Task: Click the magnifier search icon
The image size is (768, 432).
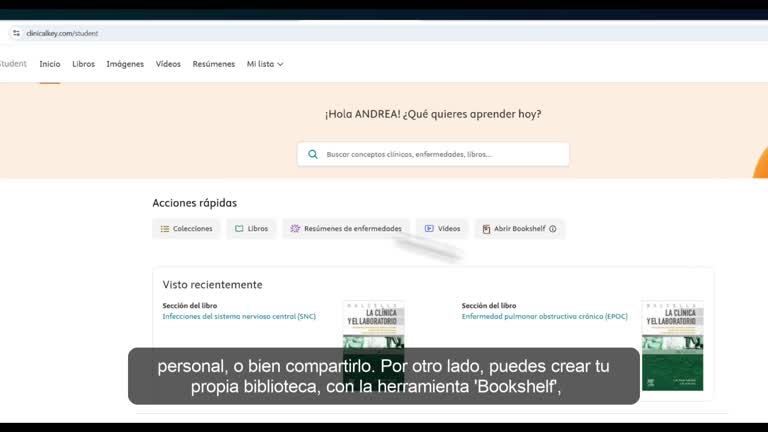Action: (312, 154)
